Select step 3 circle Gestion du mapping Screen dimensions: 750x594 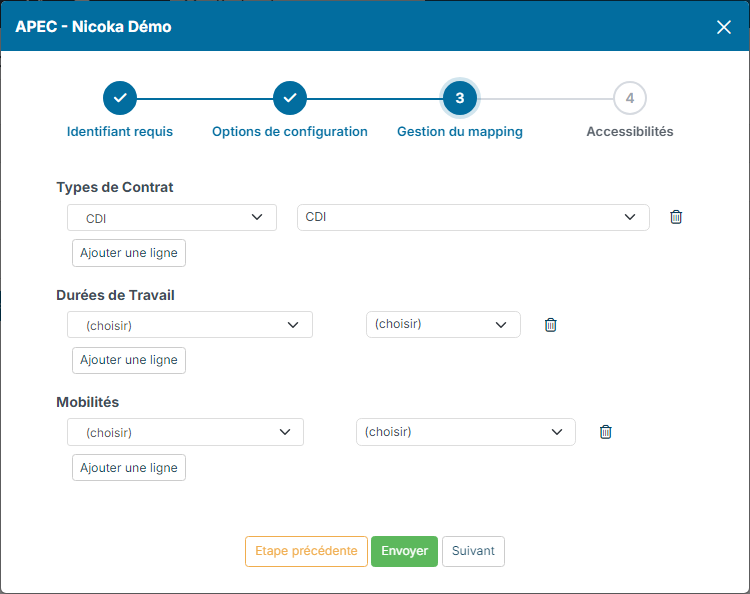(x=460, y=98)
